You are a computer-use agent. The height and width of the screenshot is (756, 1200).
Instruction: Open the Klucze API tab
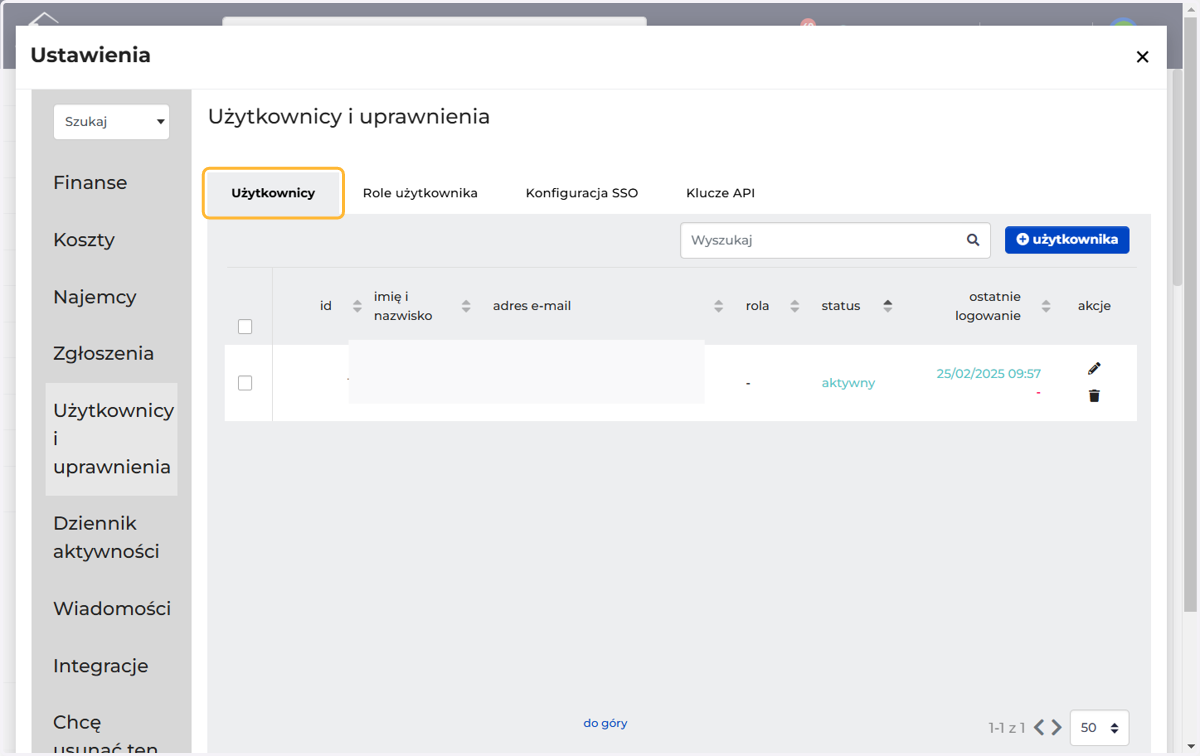[720, 193]
